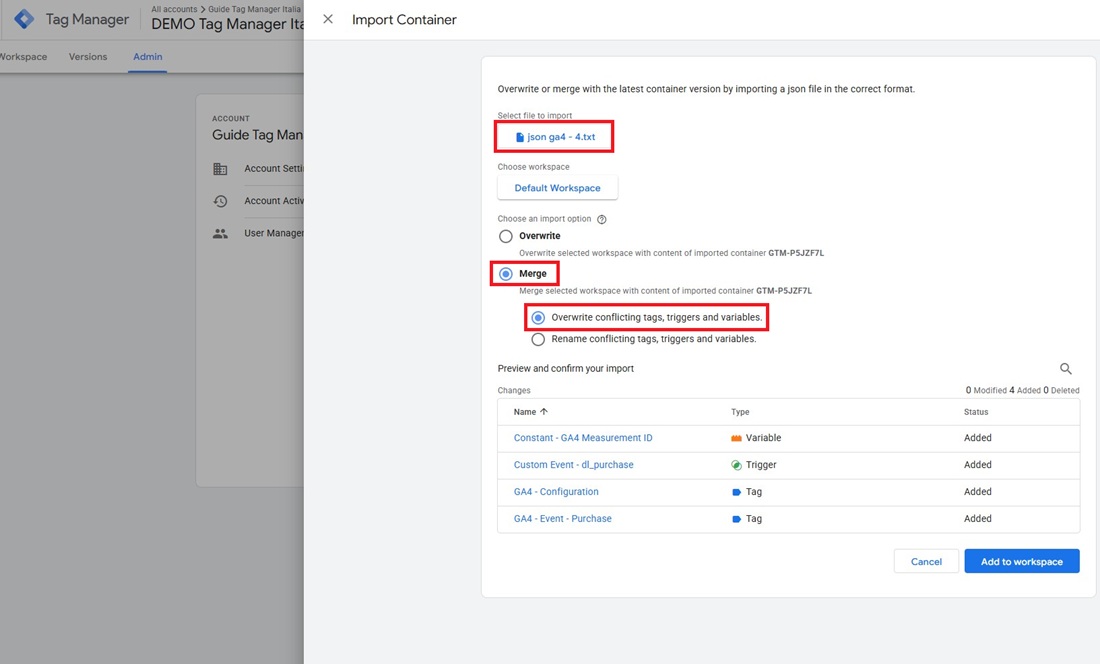Click the Account Settings building icon
This screenshot has width=1100, height=664.
point(220,169)
